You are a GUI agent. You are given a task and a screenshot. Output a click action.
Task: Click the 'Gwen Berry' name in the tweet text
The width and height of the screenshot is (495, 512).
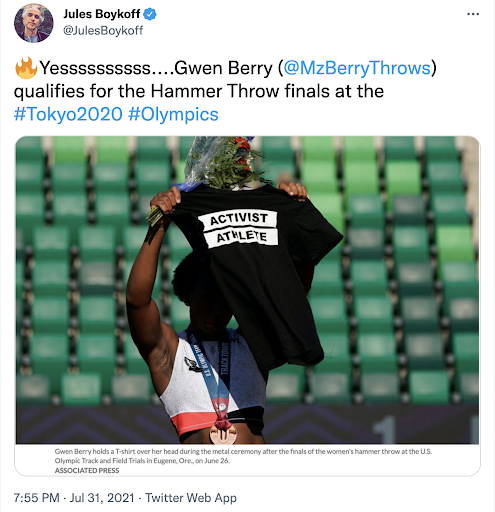(223, 68)
